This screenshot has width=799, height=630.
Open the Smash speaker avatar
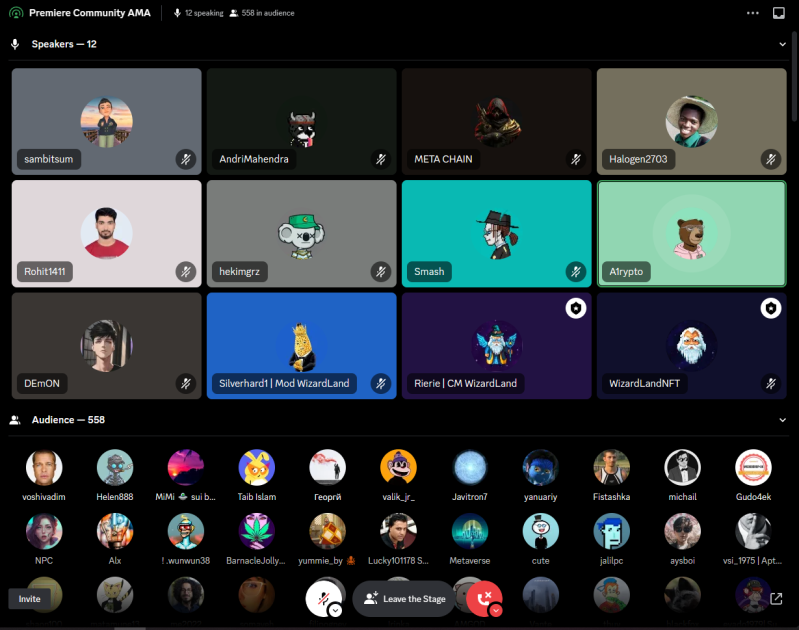(x=496, y=234)
